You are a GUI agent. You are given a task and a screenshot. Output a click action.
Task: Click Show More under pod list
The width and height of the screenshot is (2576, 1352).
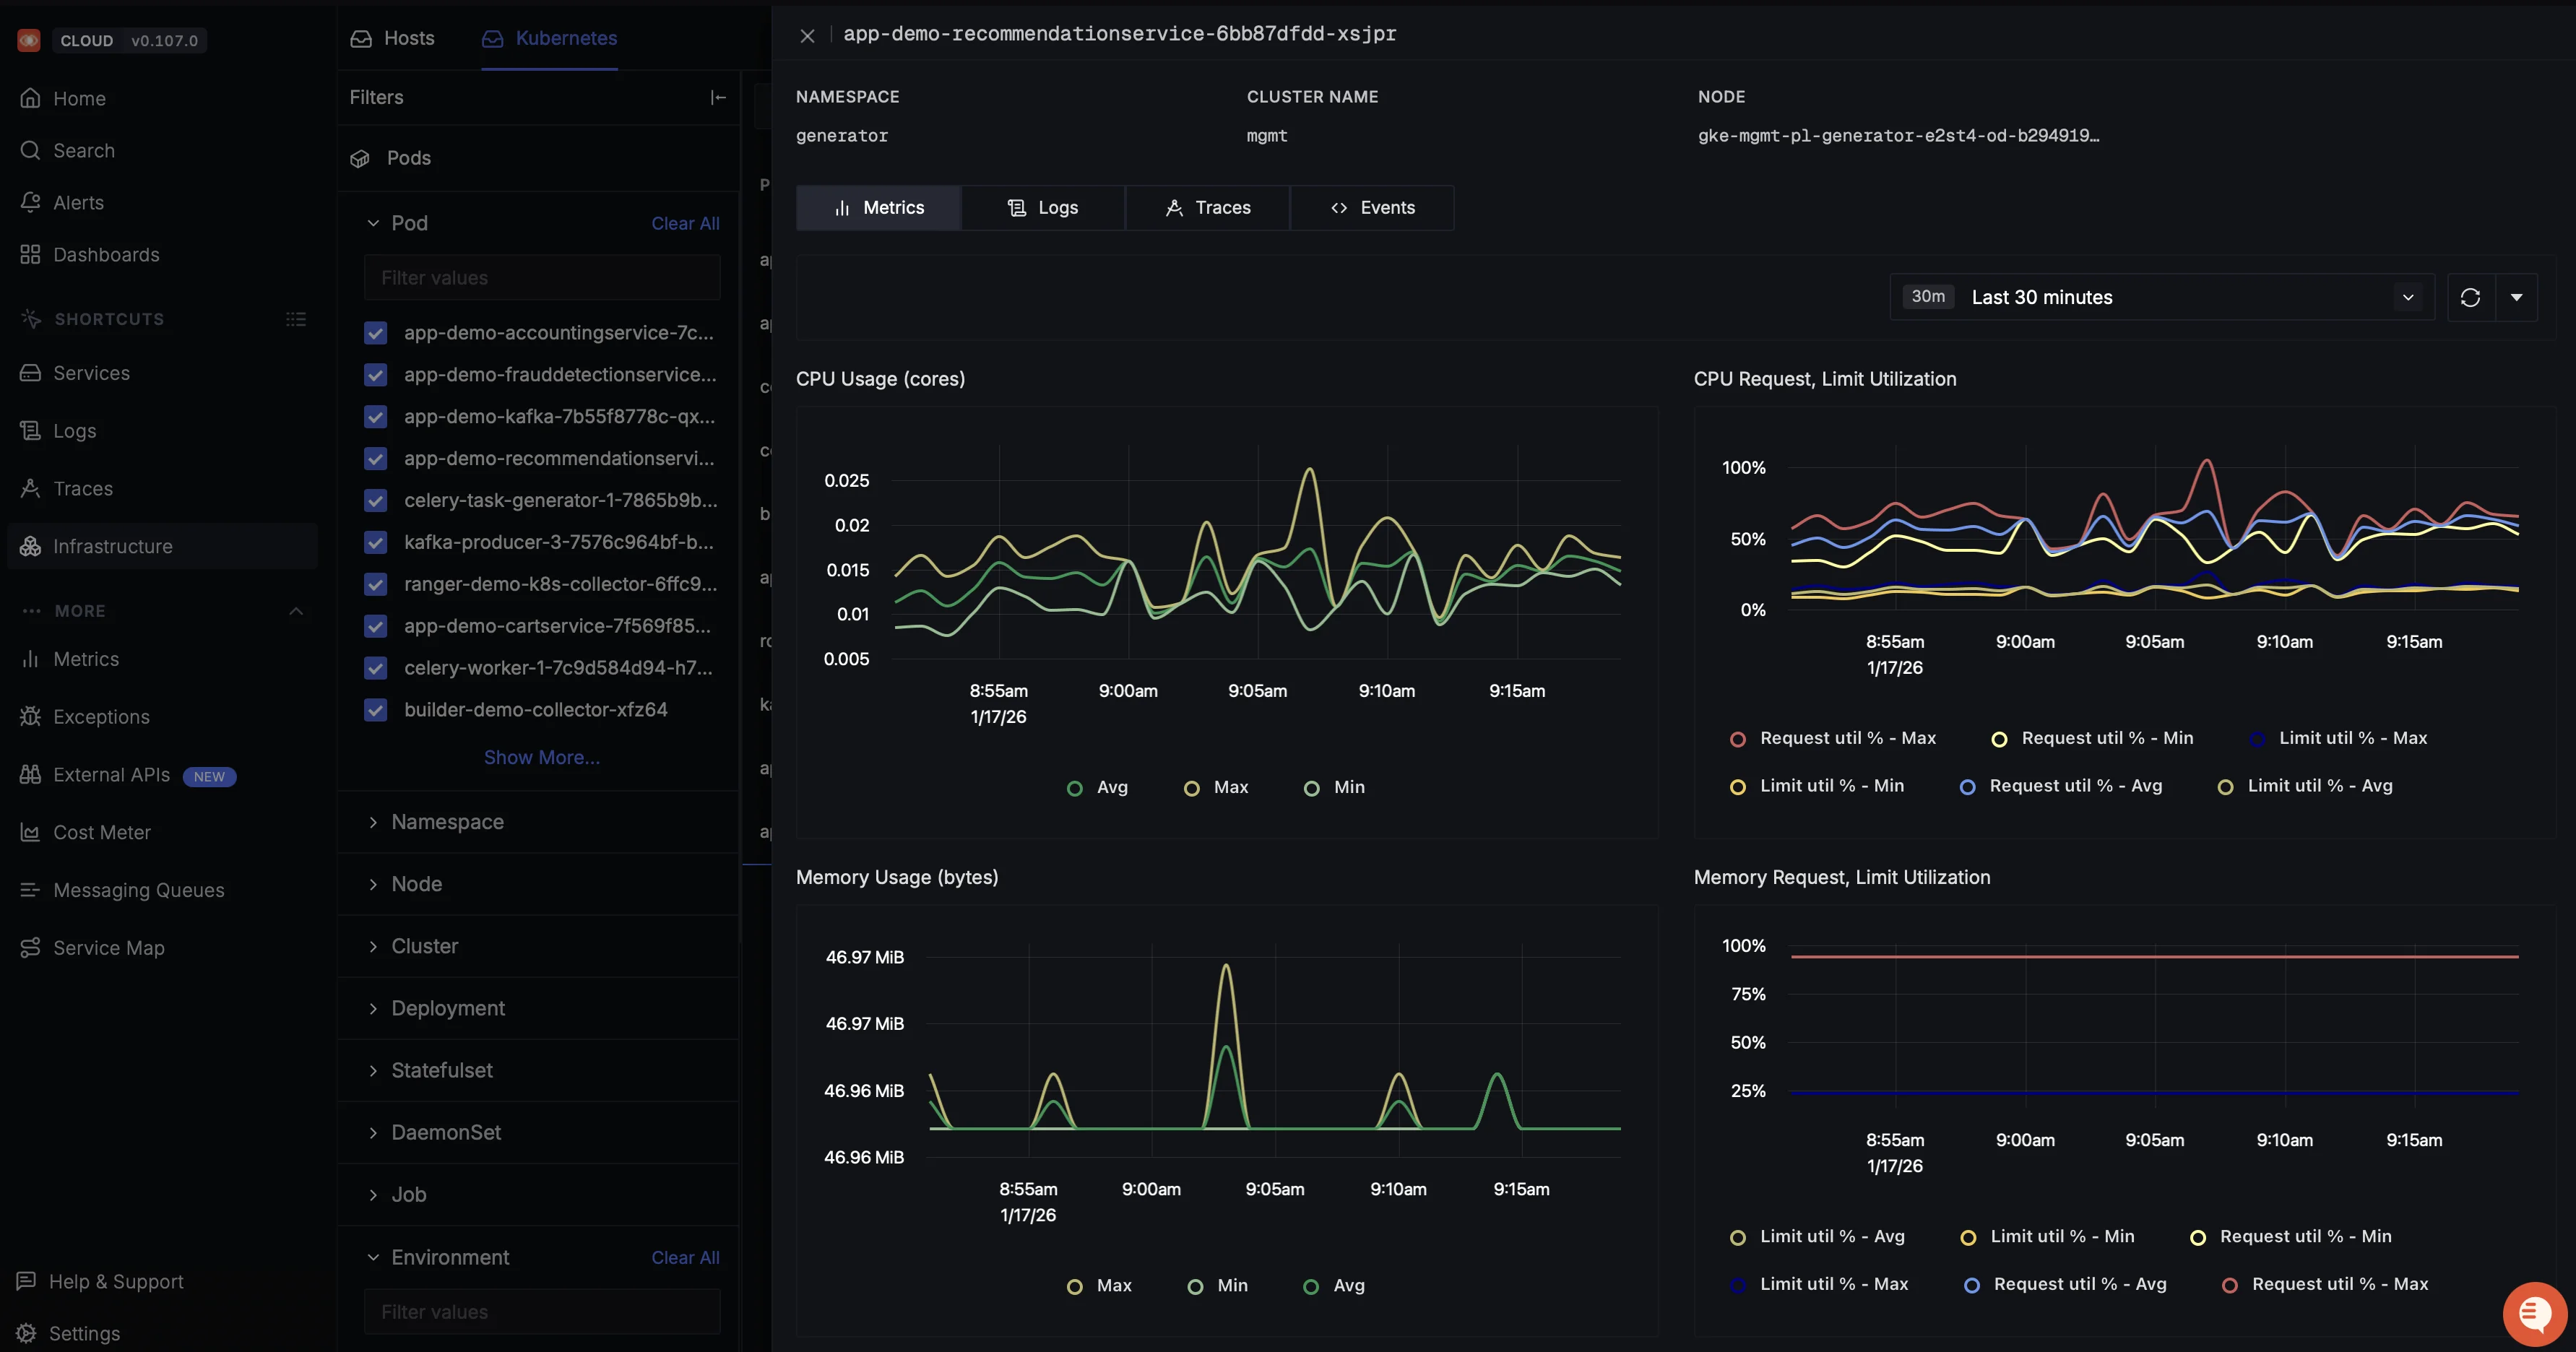coord(542,757)
